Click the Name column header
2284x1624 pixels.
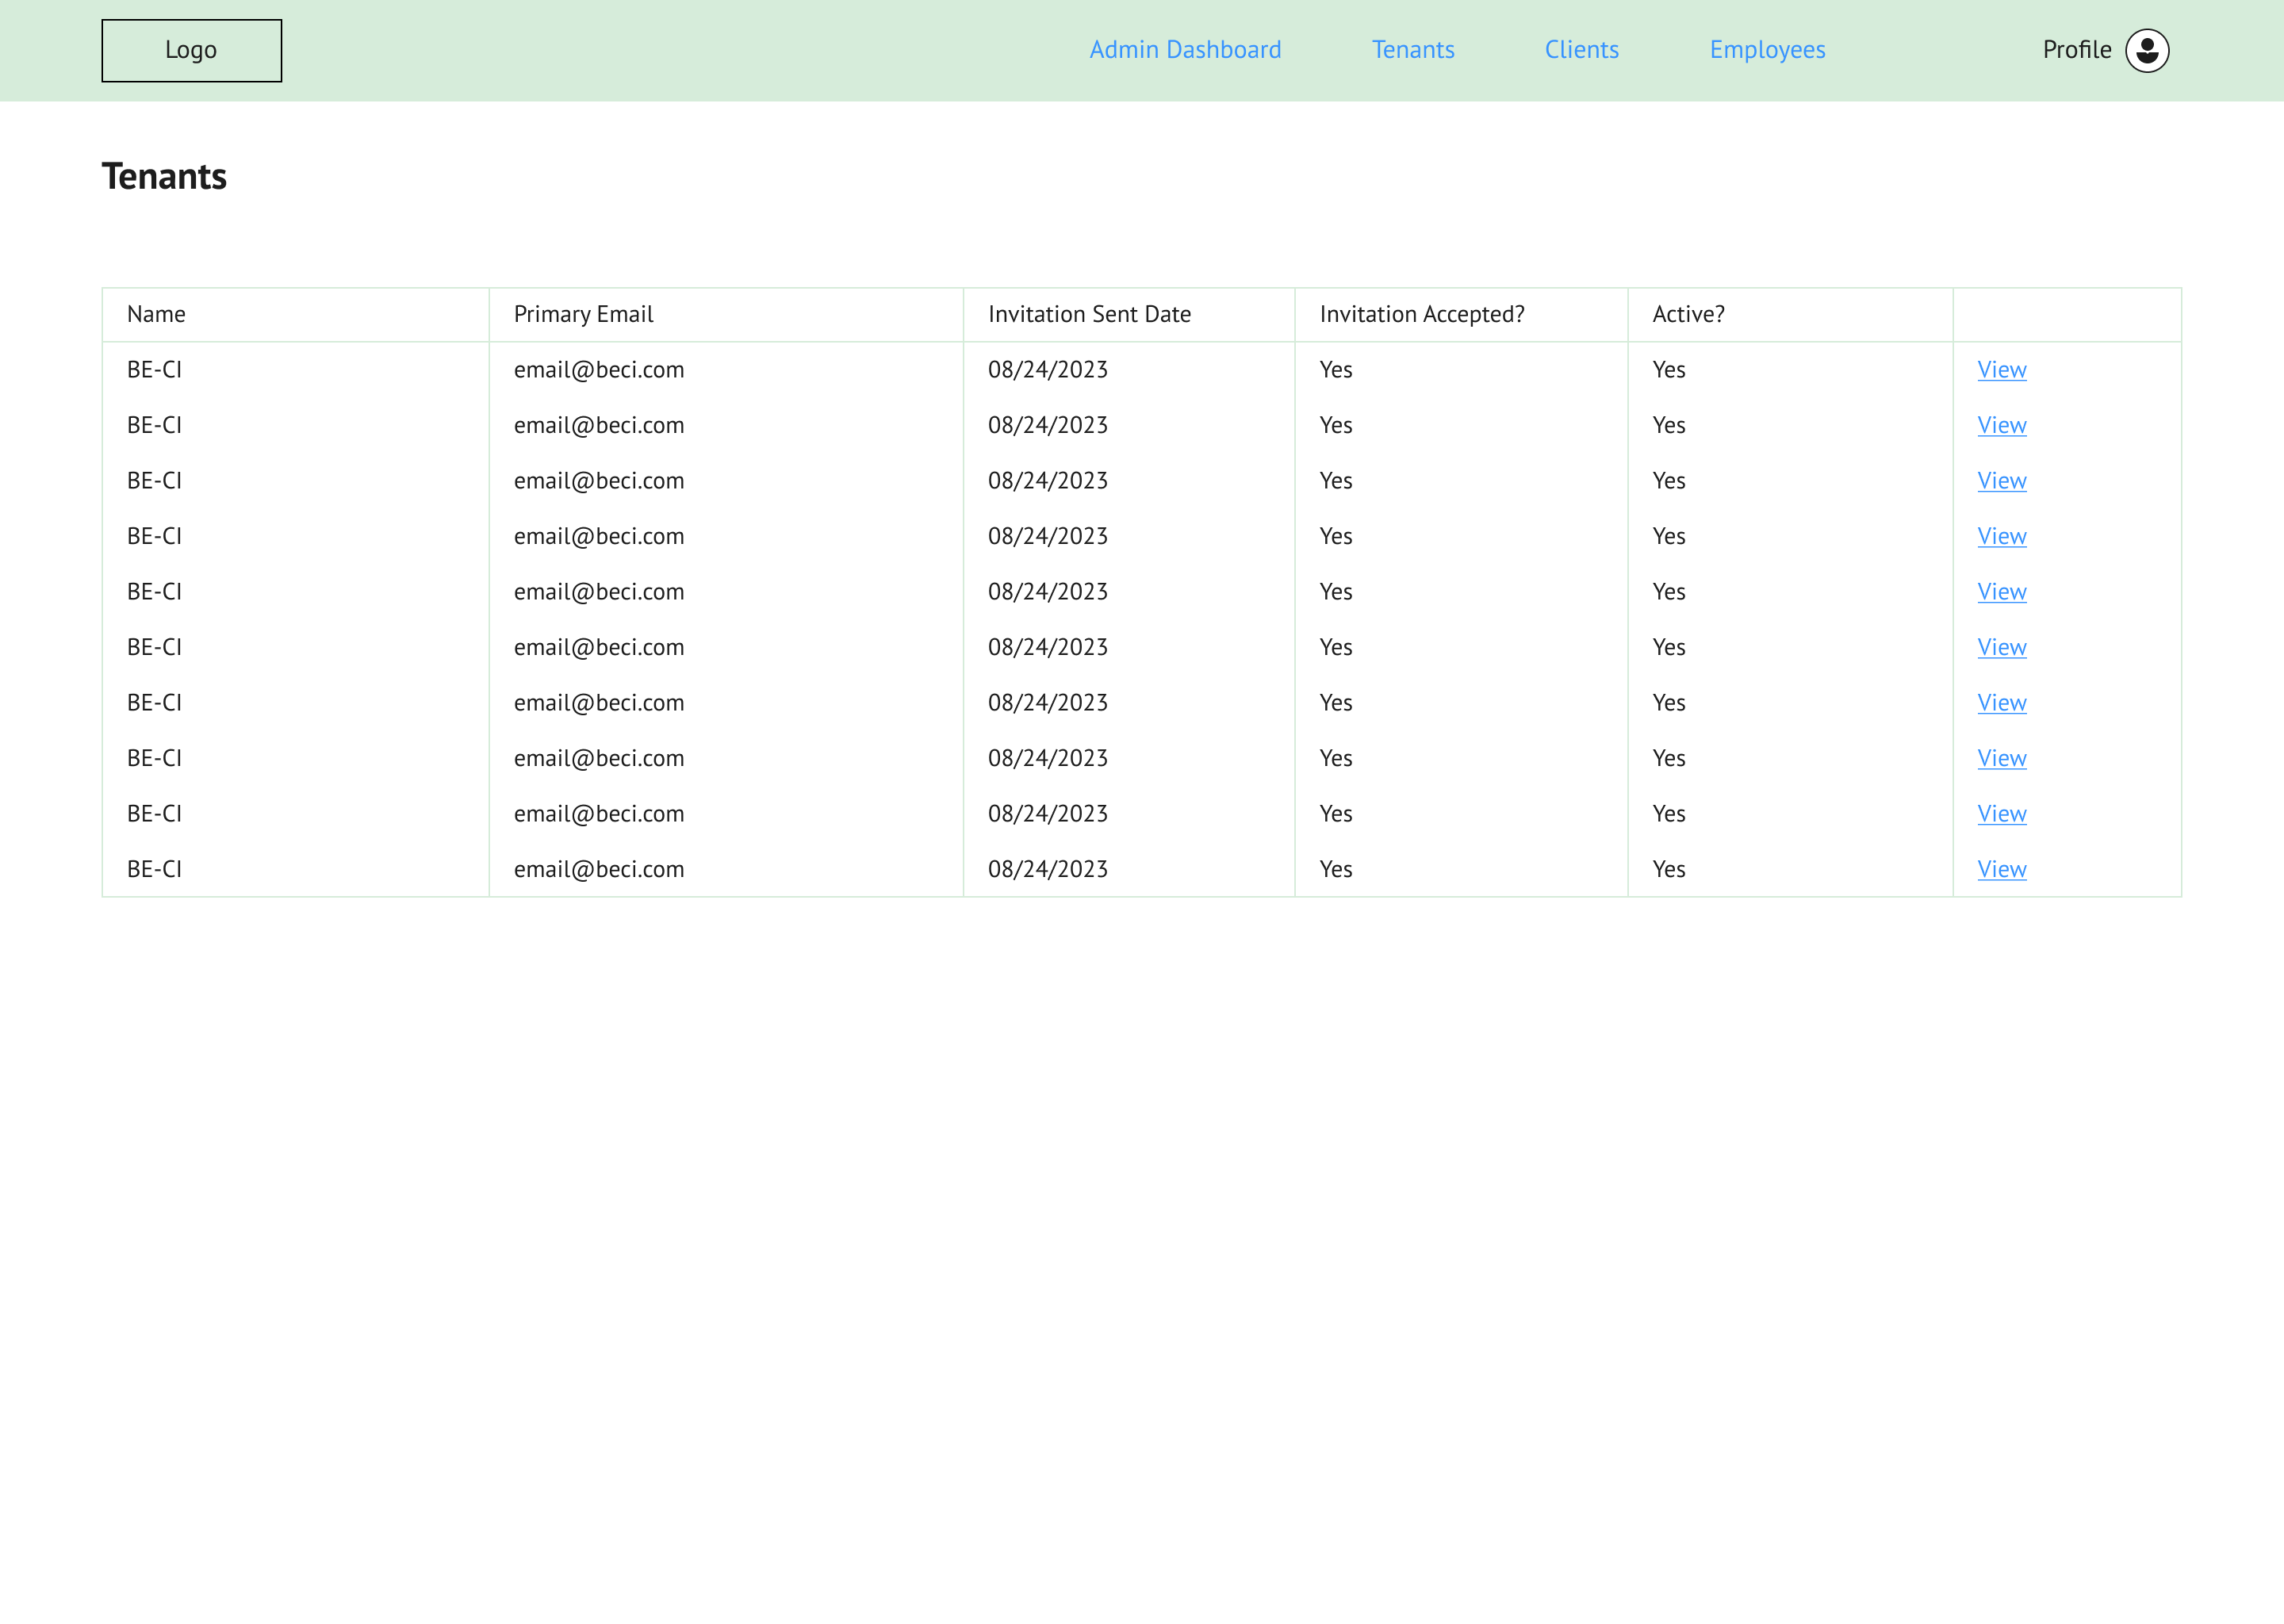(x=156, y=315)
